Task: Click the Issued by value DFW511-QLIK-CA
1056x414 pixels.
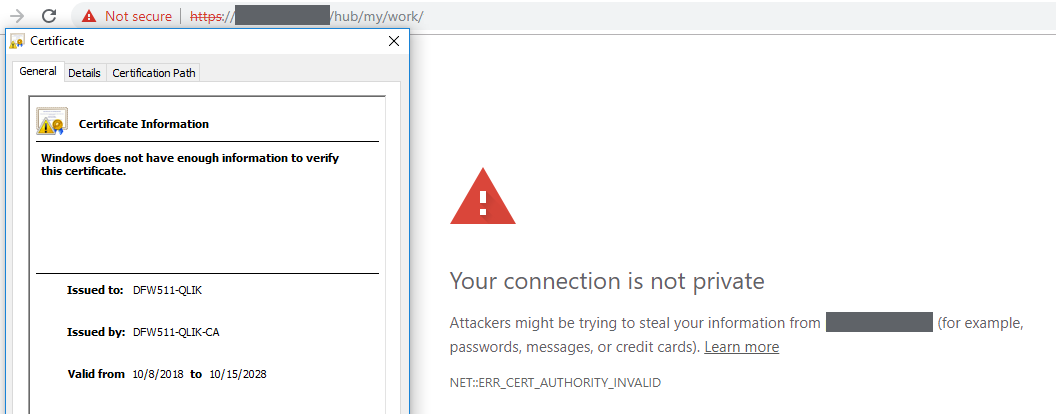Action: (x=175, y=332)
